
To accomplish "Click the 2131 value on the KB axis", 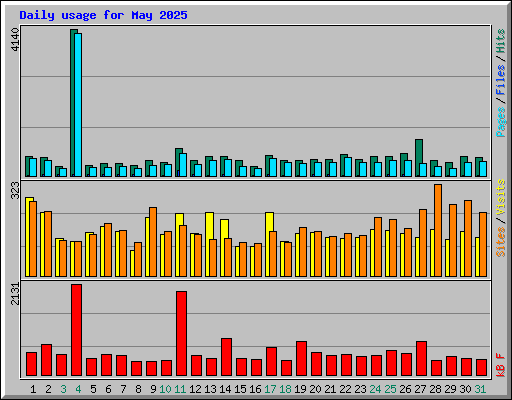I will tap(16, 294).
